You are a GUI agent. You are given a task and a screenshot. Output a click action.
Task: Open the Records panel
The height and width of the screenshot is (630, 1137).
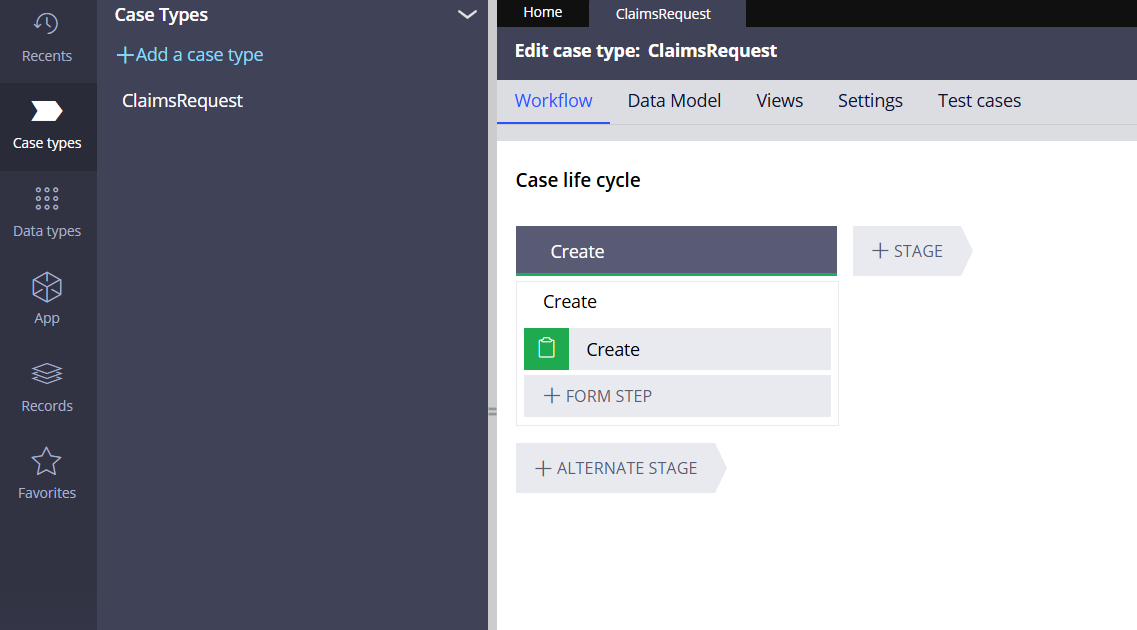tap(47, 384)
